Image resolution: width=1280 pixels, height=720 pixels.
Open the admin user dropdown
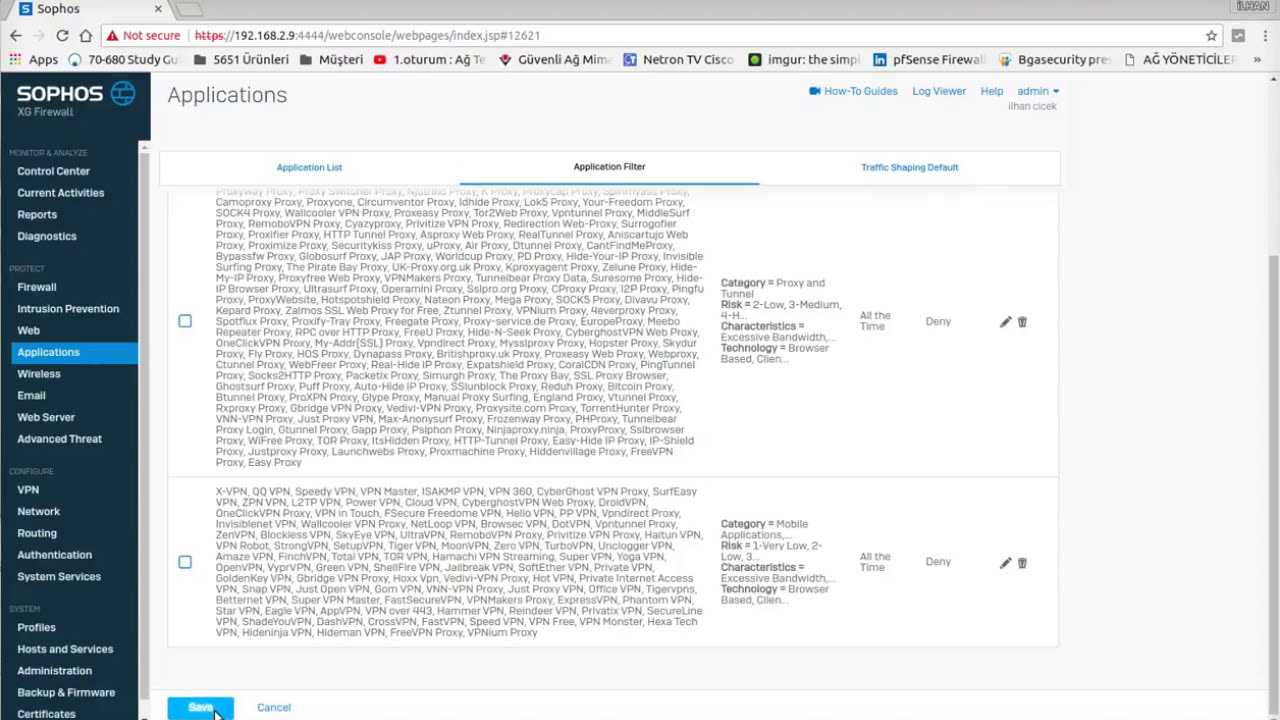point(1038,91)
